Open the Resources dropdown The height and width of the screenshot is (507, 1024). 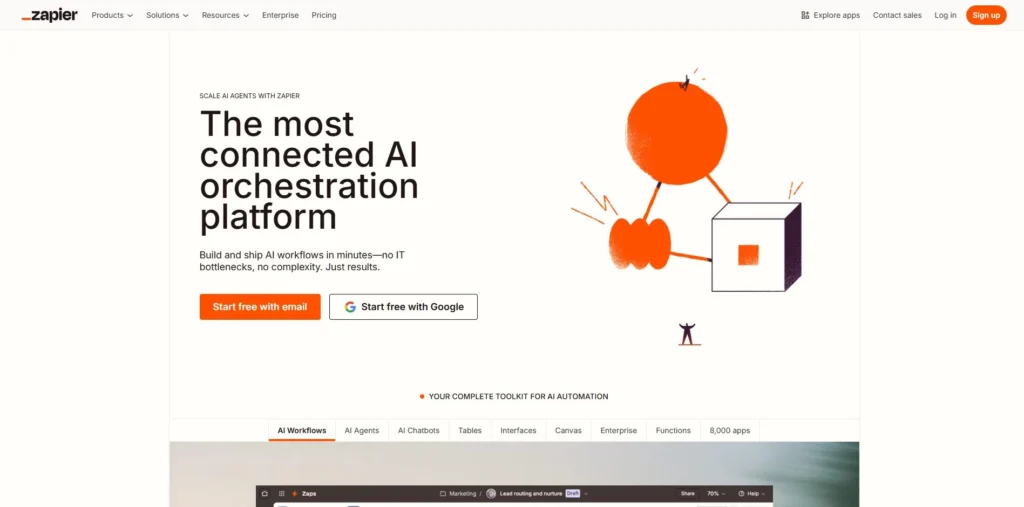coord(225,15)
